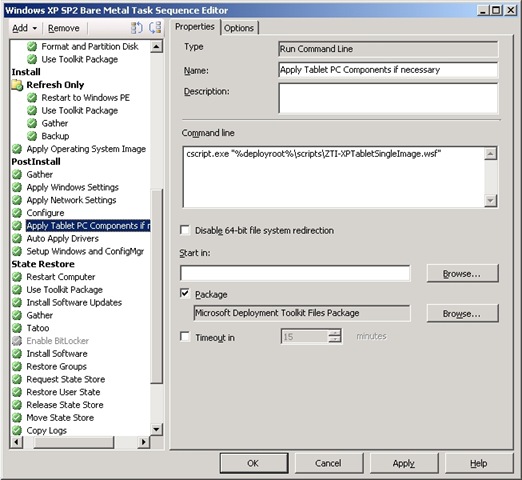Click the check icon beside Apply Operating System Image
522x480 pixels.
point(17,149)
